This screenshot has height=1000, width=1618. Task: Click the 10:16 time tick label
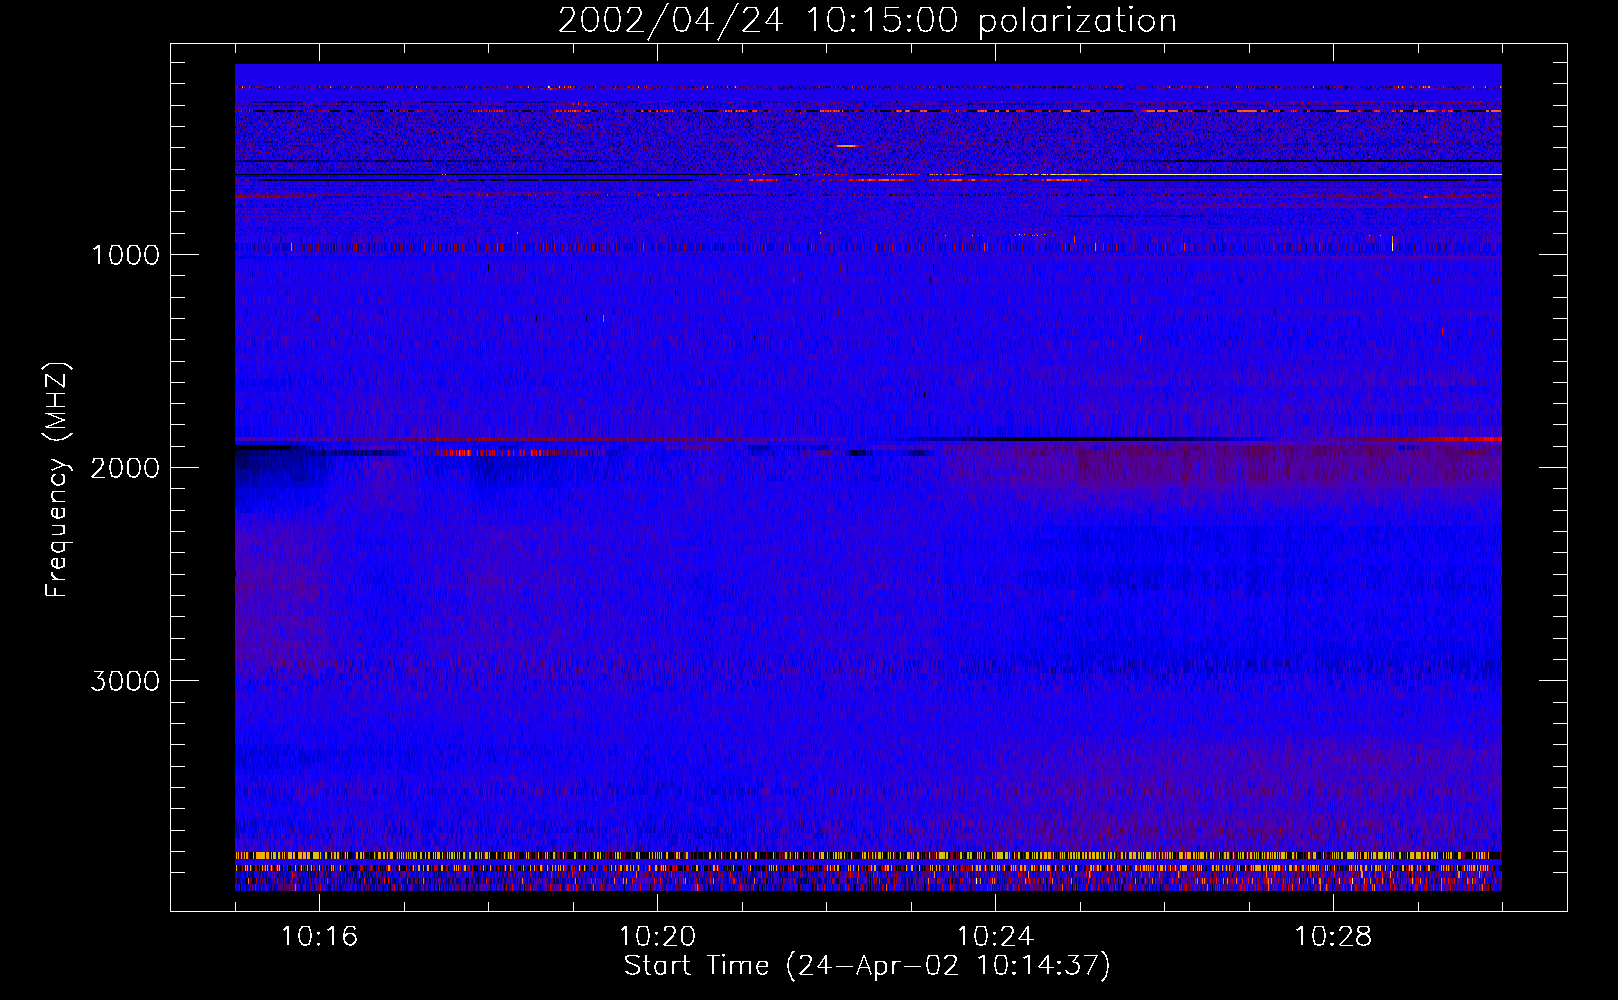(x=319, y=937)
